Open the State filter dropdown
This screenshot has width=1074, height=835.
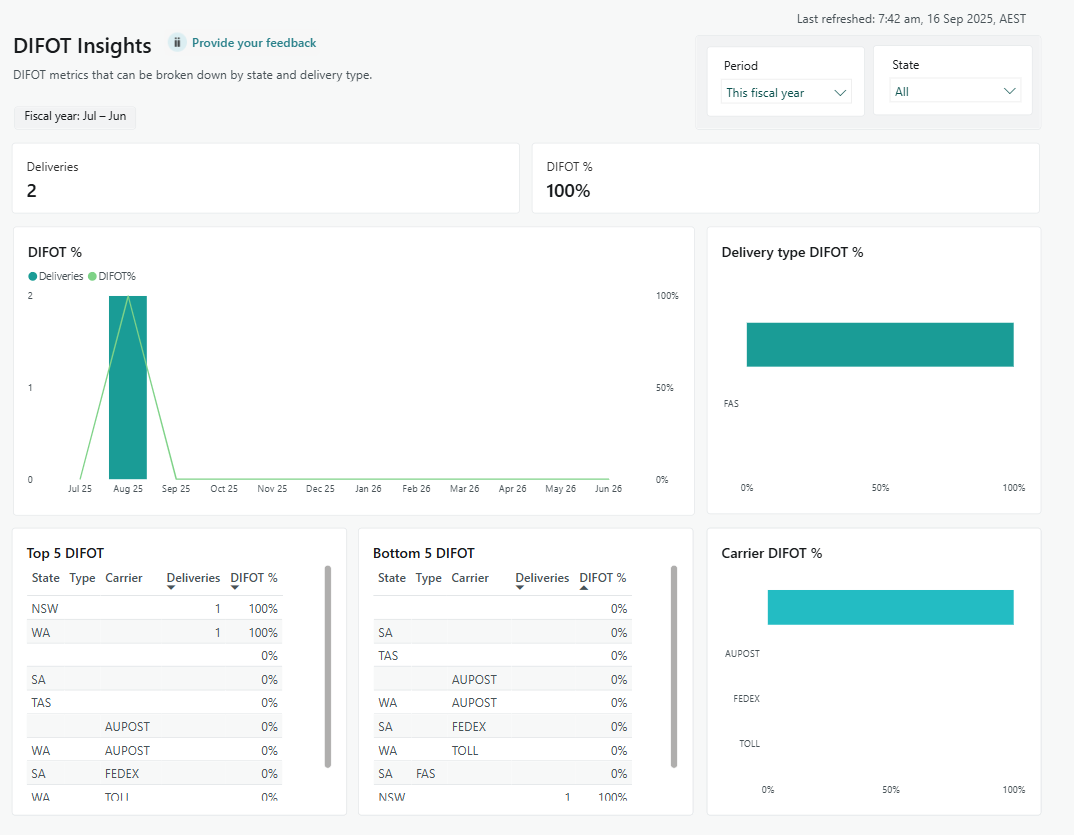tap(955, 91)
